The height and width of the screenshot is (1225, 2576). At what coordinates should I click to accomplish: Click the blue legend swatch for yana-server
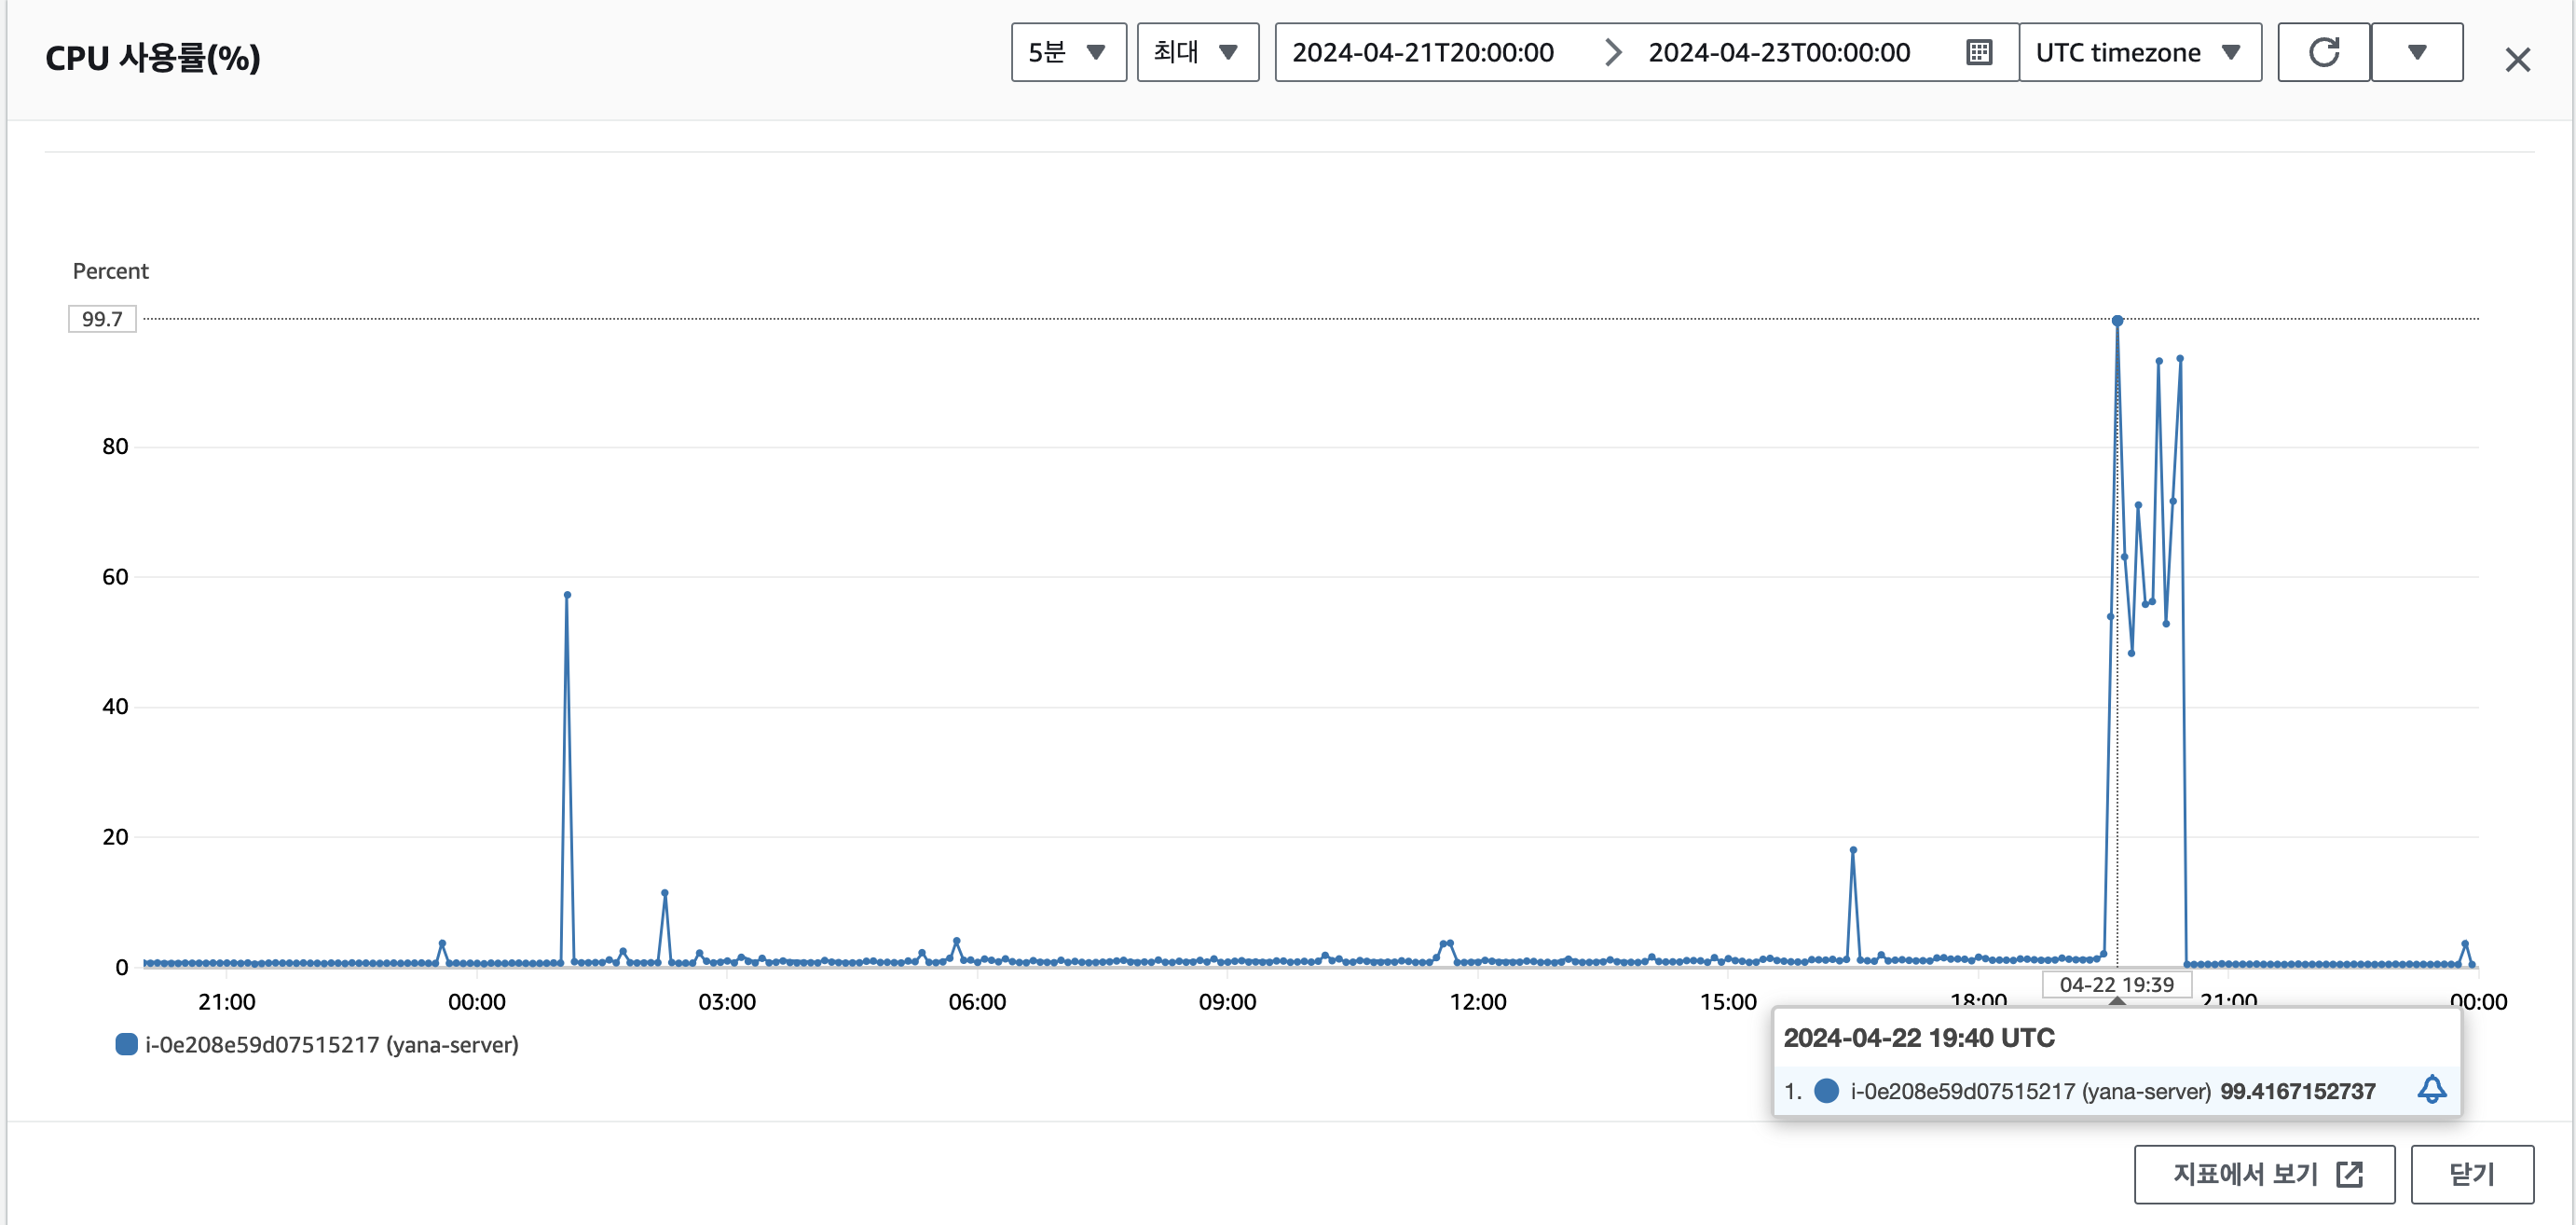pos(126,1044)
